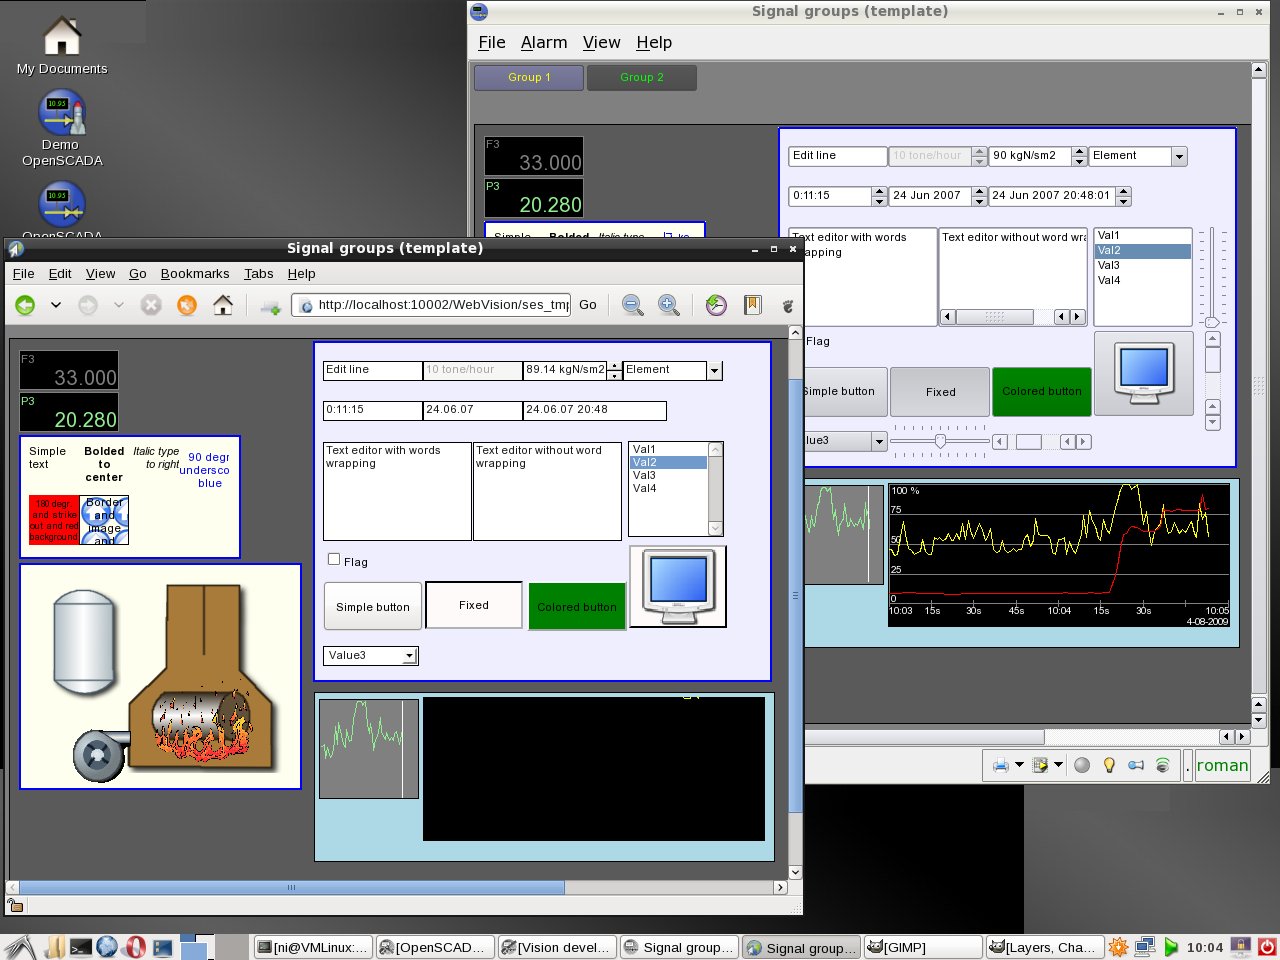Switch to the Group 2 tab
The height and width of the screenshot is (960, 1280).
[641, 77]
